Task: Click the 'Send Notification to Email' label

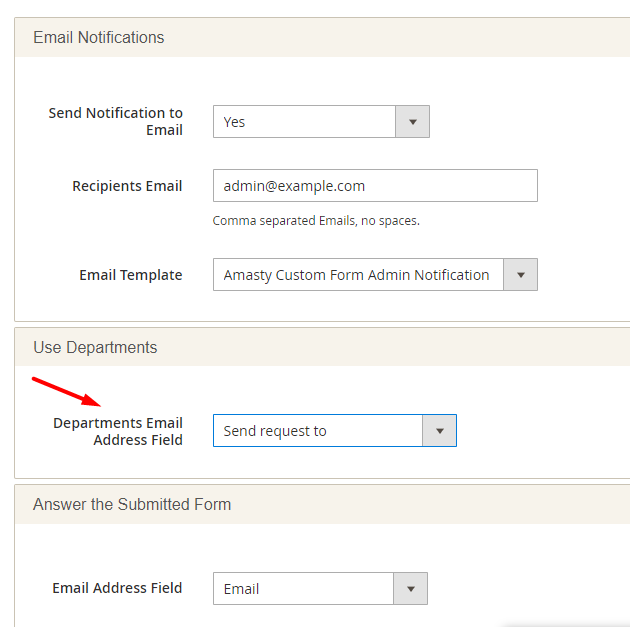Action: (116, 121)
